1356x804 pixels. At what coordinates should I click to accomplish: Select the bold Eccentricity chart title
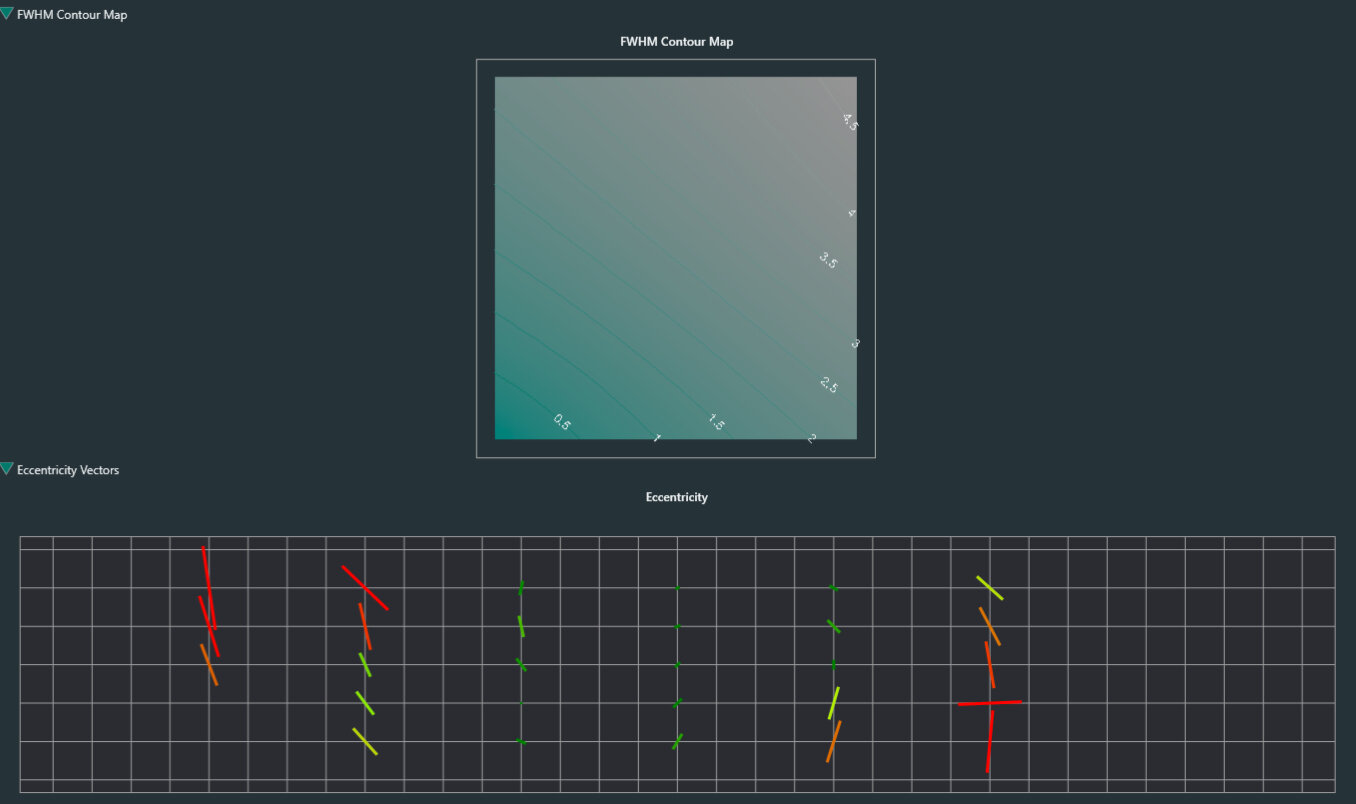point(677,497)
